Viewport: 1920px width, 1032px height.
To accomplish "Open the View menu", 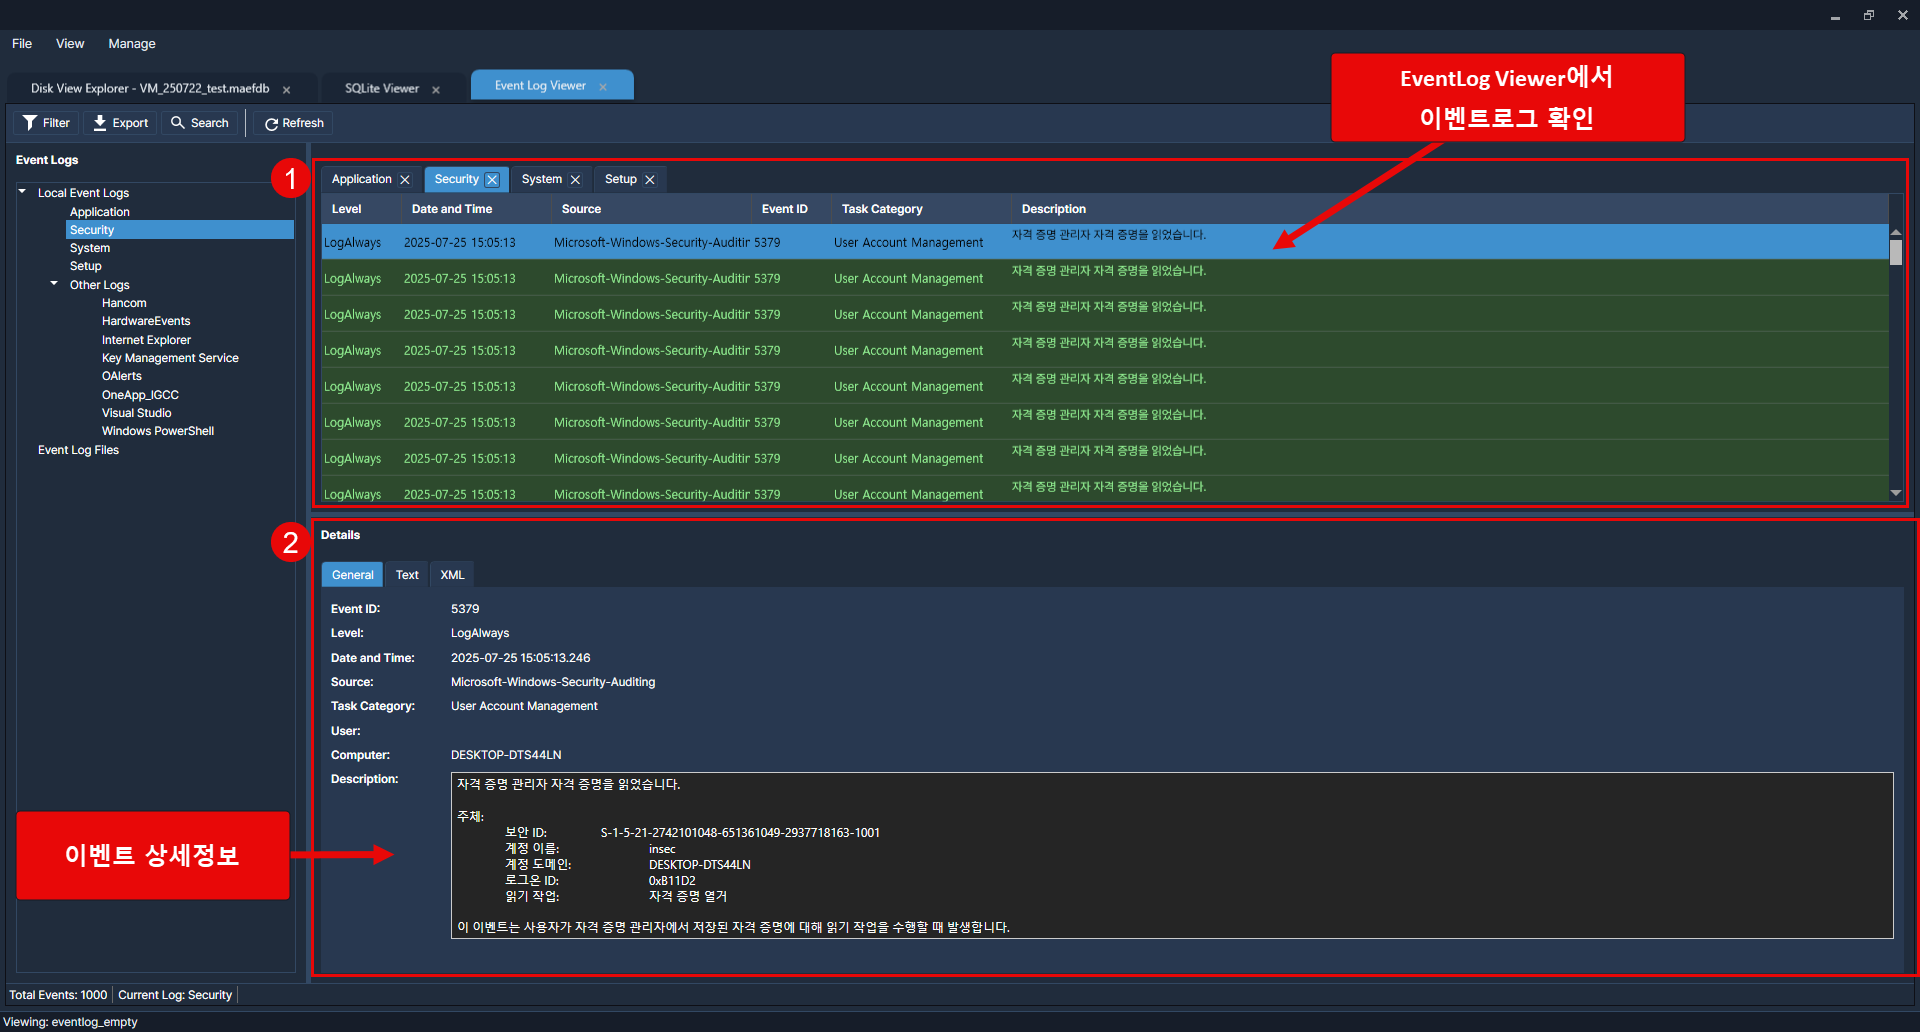I will pyautogui.click(x=70, y=44).
